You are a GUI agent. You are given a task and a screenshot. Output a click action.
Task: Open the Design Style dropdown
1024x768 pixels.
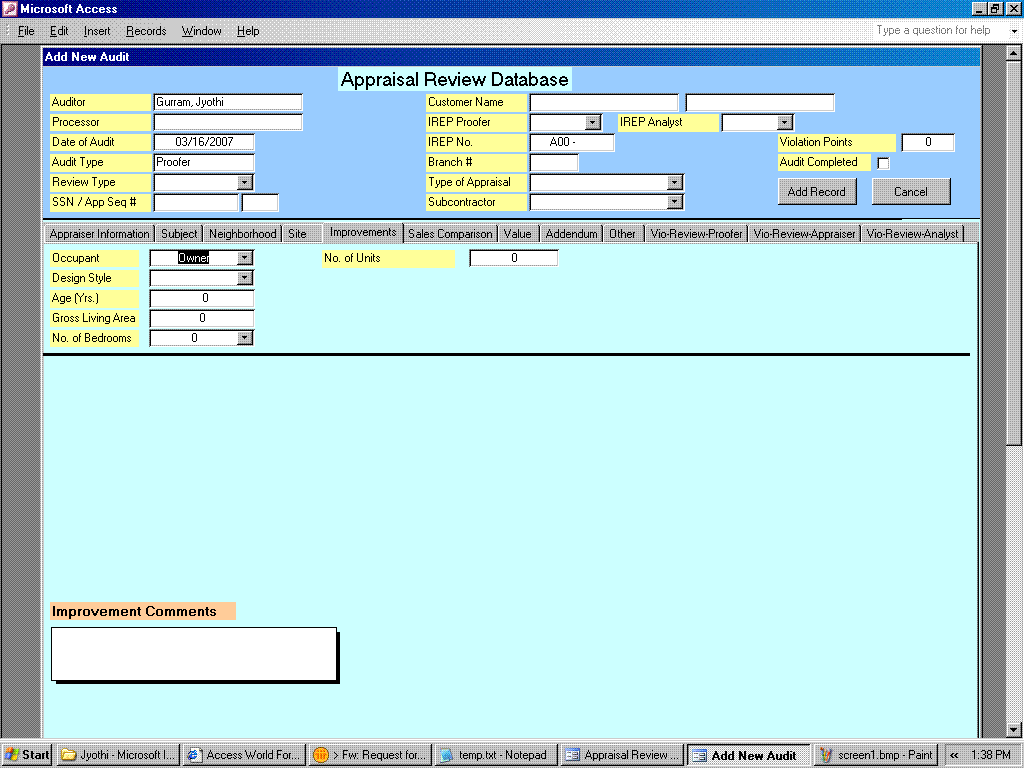(x=244, y=278)
